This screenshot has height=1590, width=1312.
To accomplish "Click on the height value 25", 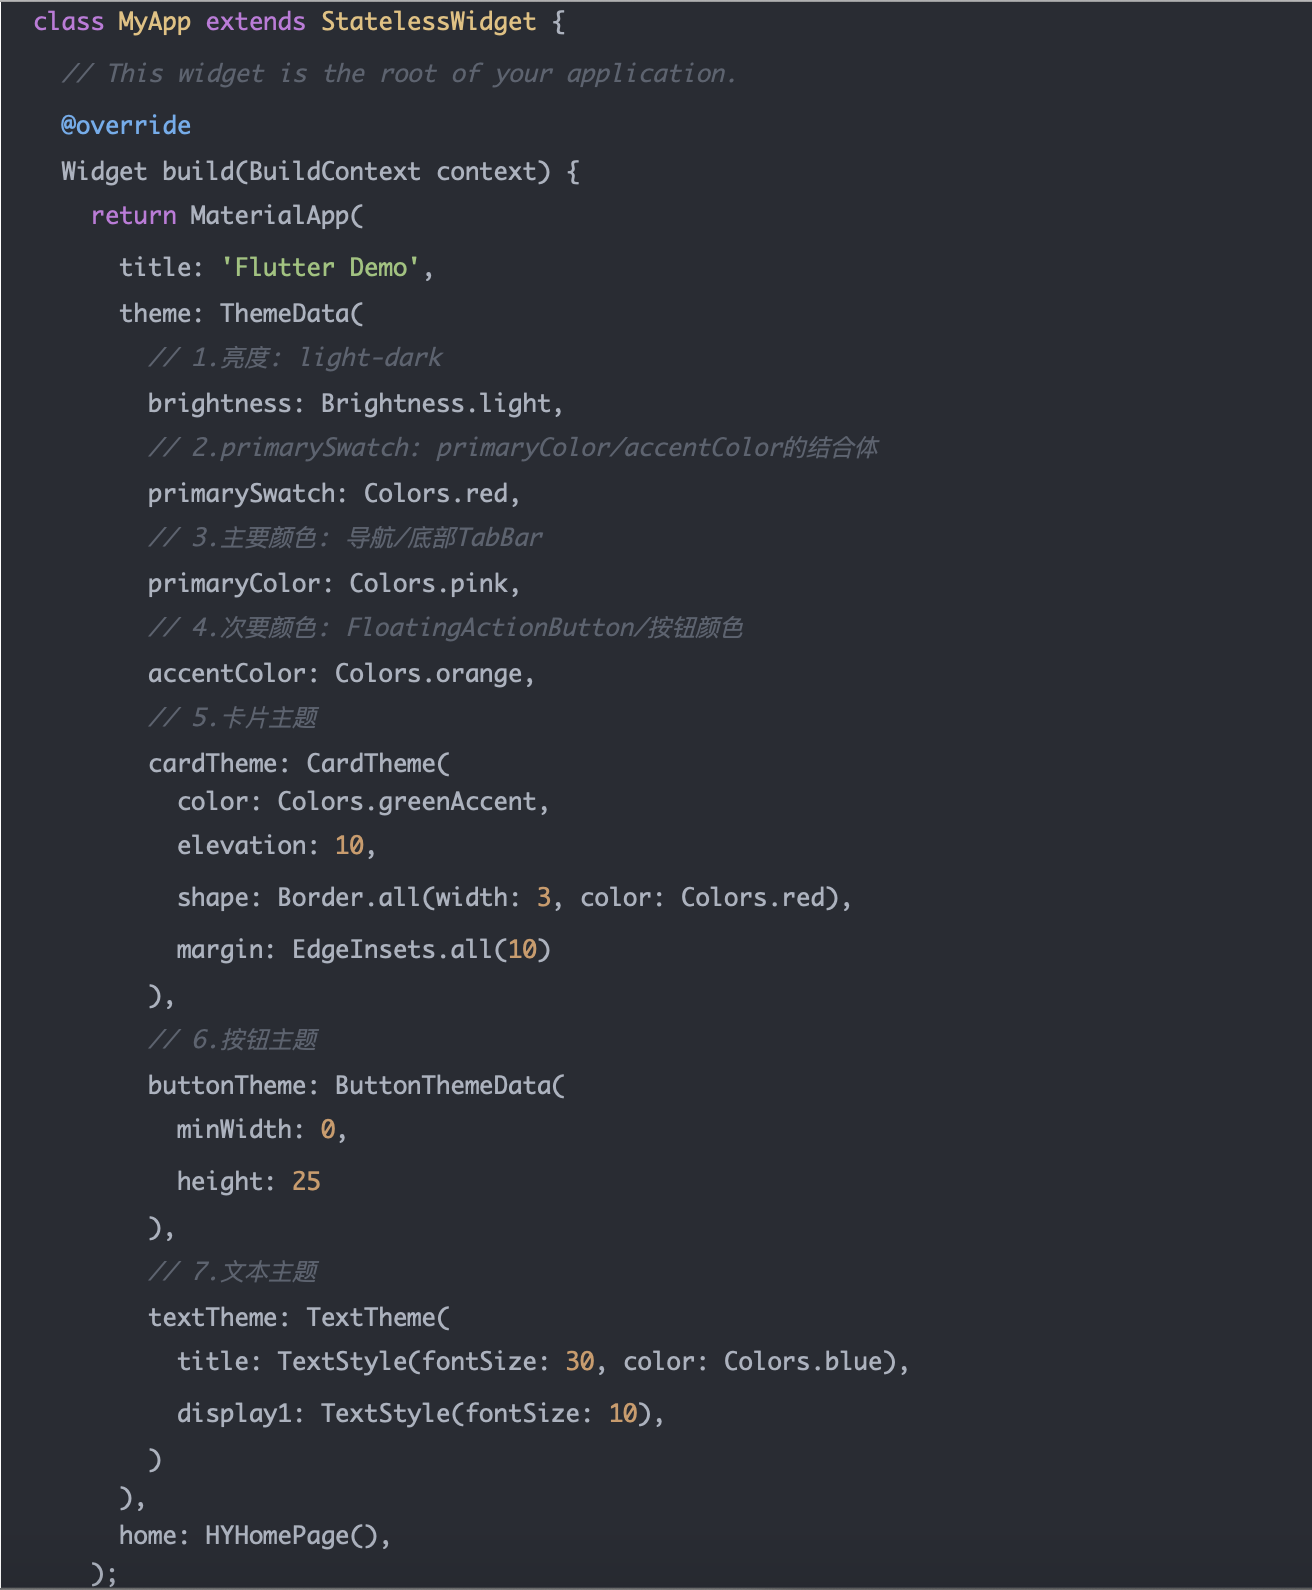I will 306,1181.
